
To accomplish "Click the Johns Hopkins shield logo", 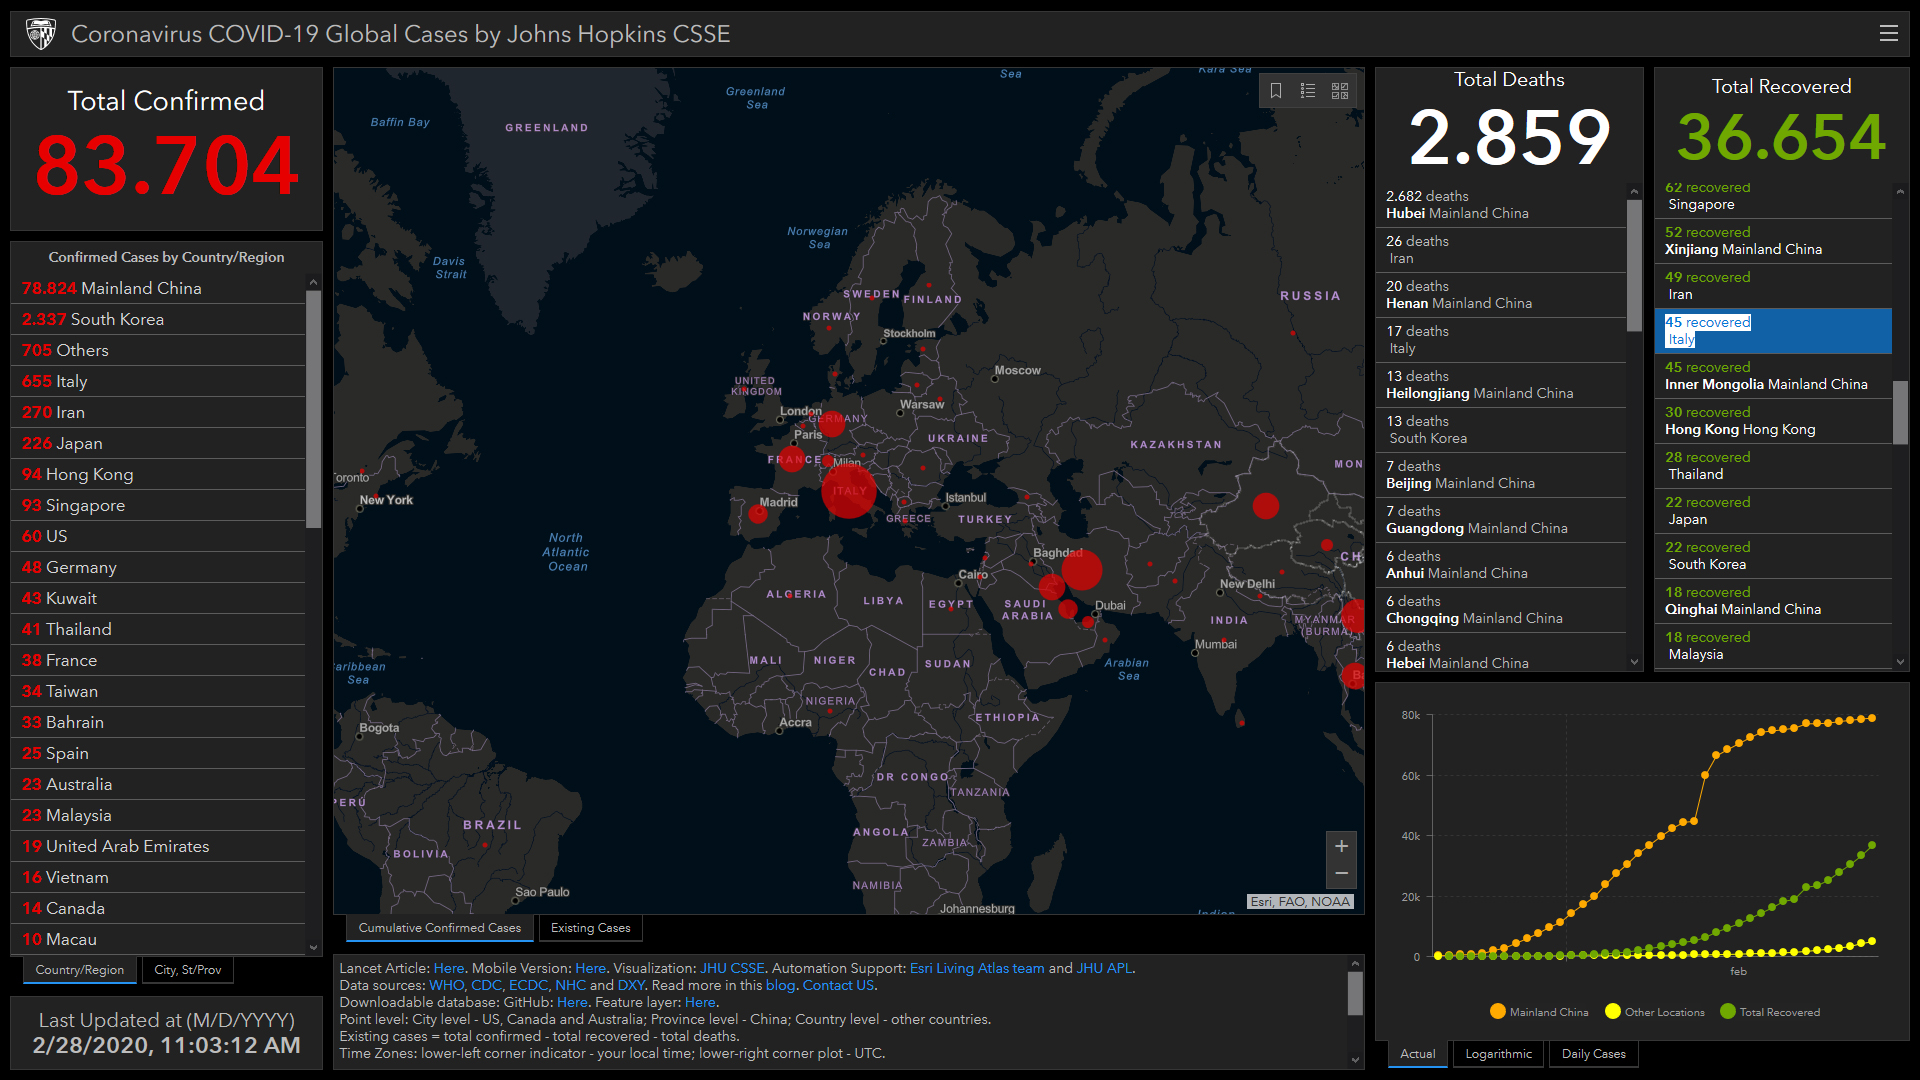I will 41,34.
